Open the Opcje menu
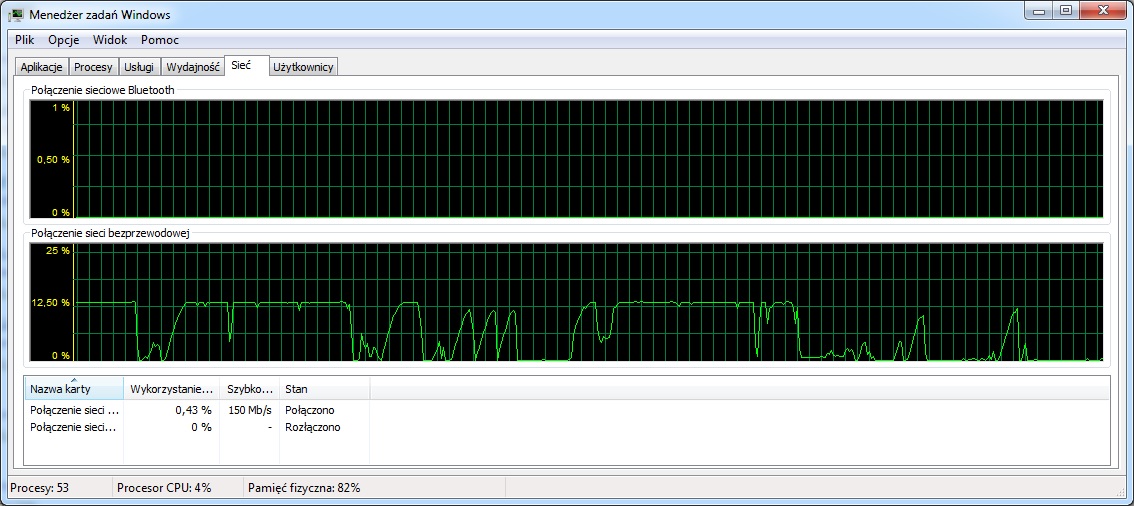The height and width of the screenshot is (506, 1134). pos(63,40)
